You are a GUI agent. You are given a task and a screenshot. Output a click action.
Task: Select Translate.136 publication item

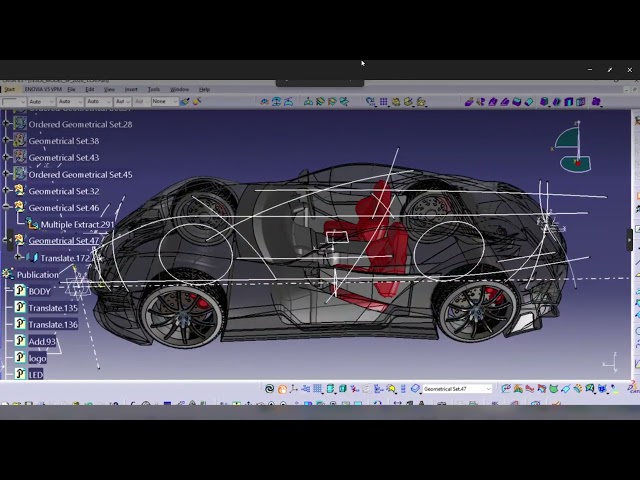coord(53,325)
